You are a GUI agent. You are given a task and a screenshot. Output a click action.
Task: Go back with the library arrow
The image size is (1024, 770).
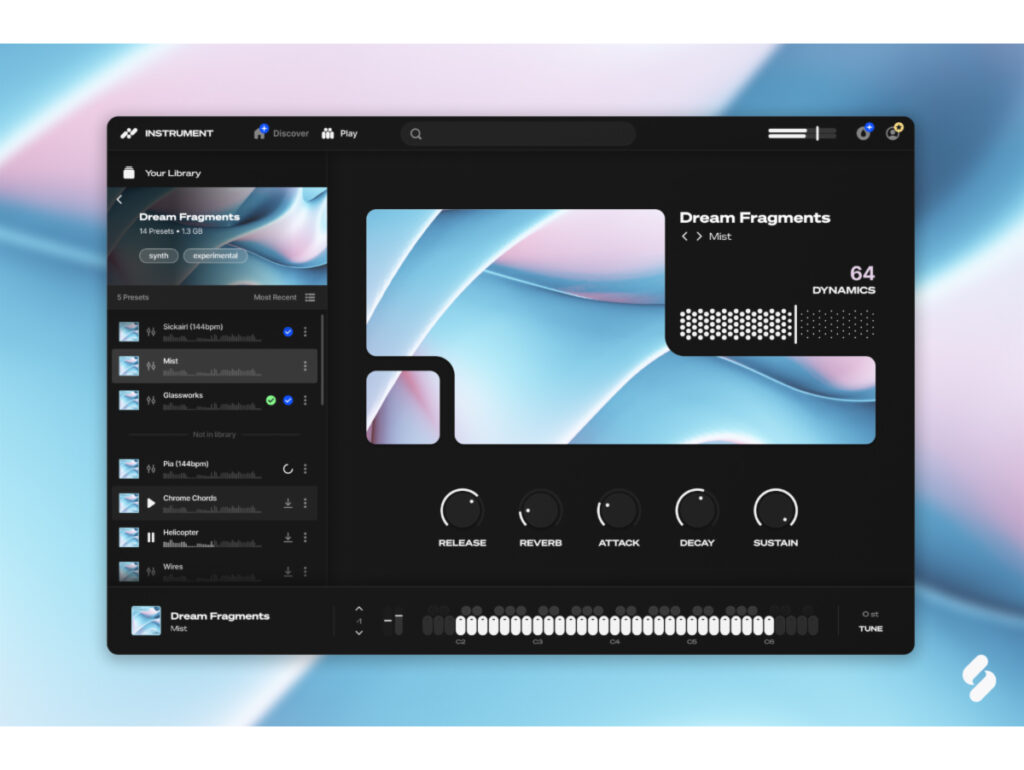(120, 200)
